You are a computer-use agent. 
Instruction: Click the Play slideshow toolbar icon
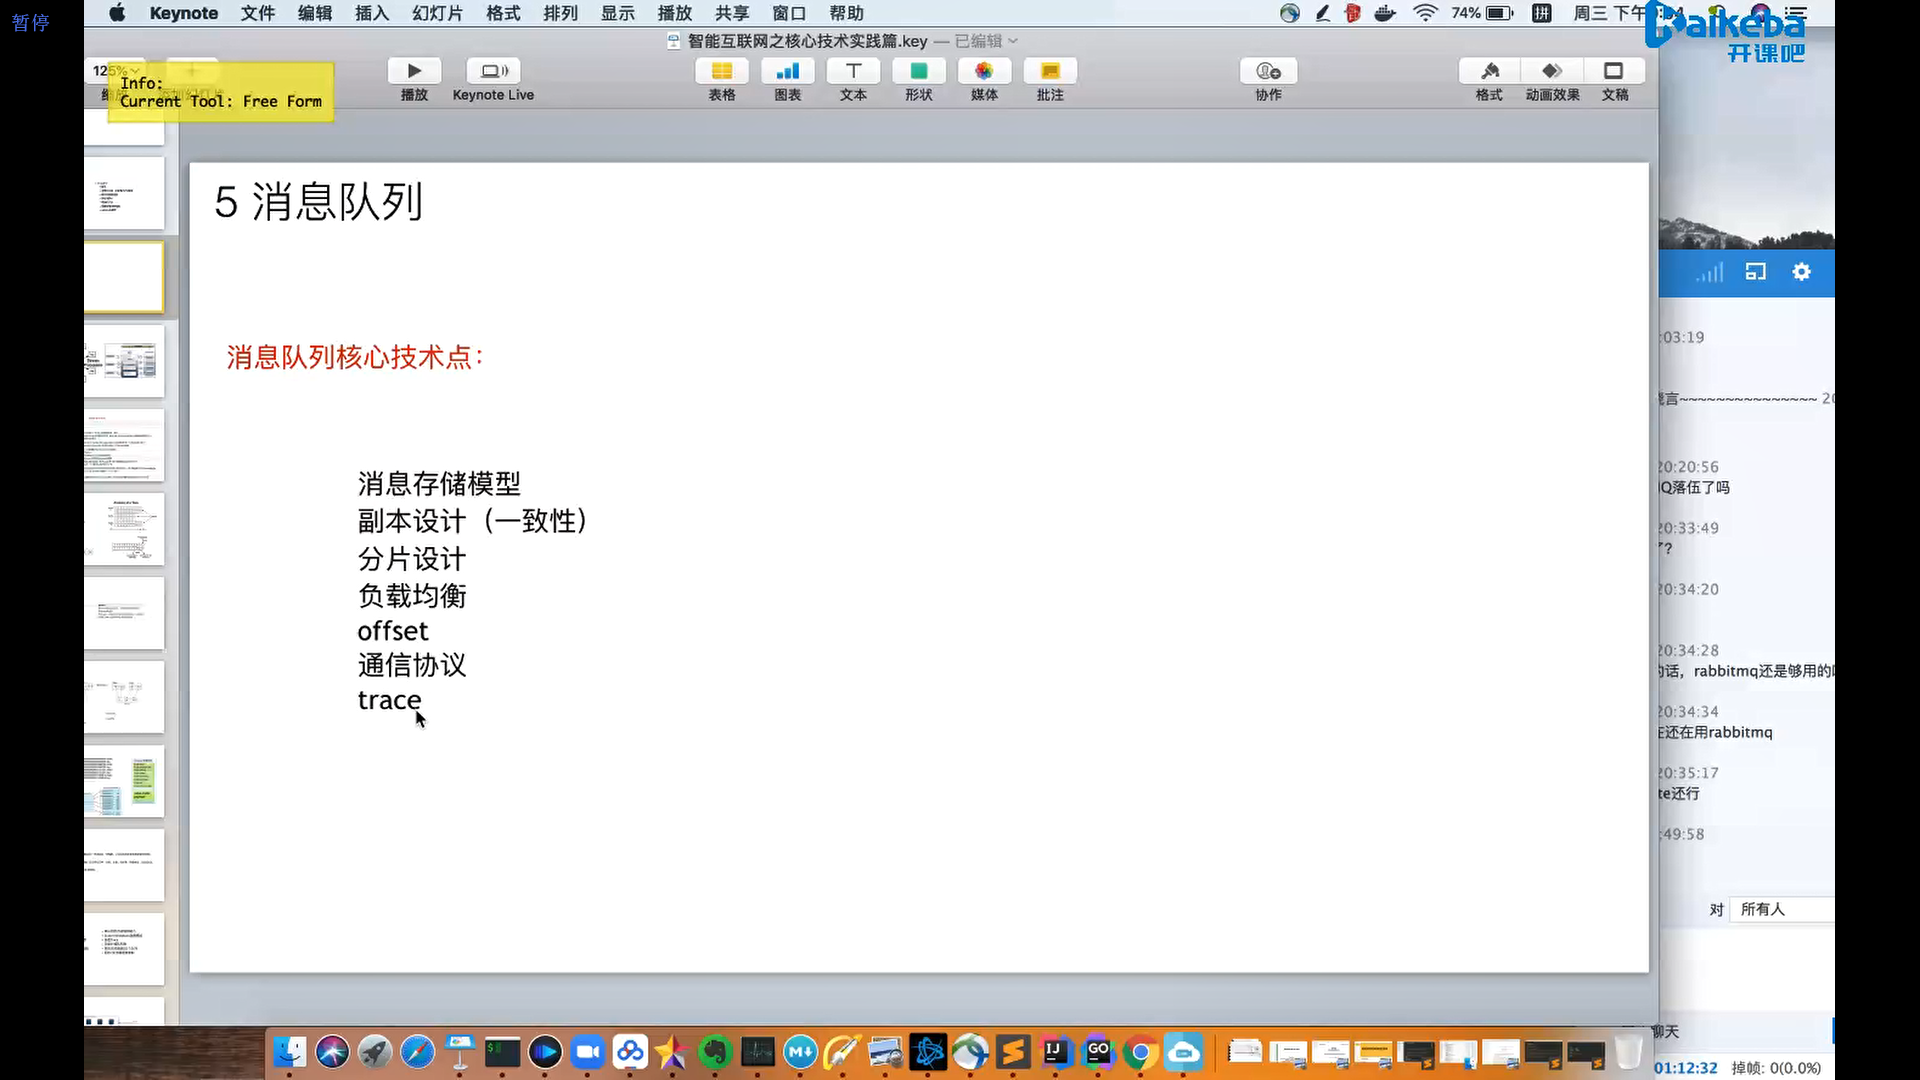(414, 71)
